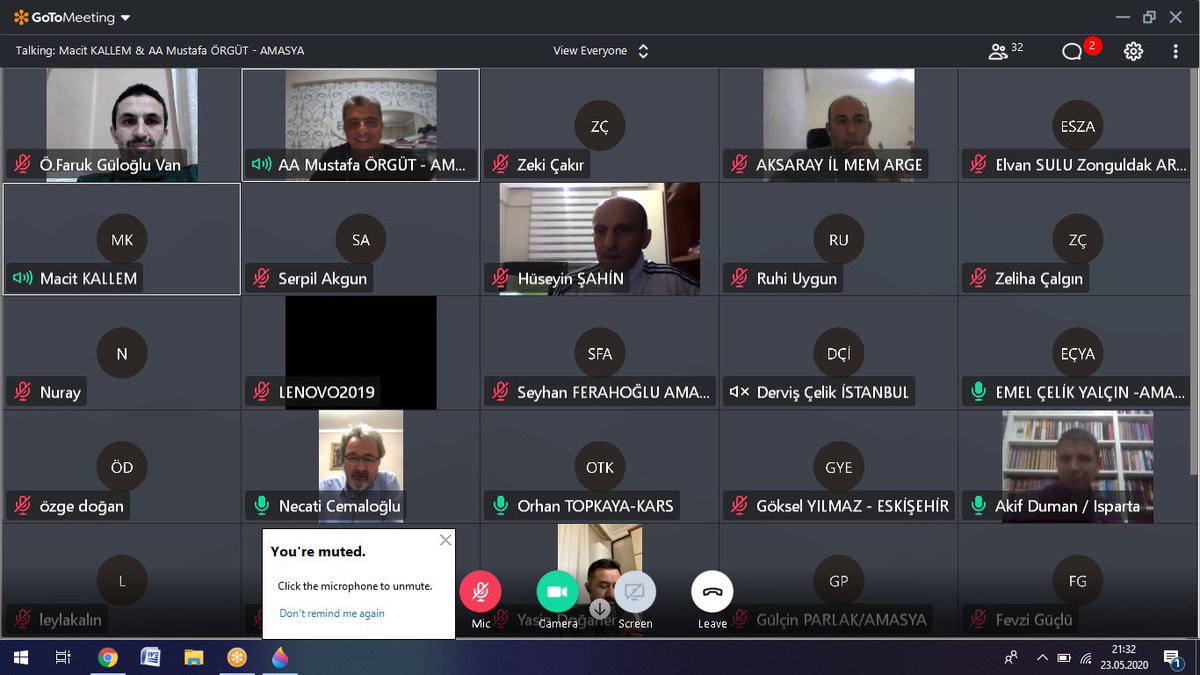Click the muted mic icon next to Nuray
Screen dimensions: 1200x675
(x=23, y=392)
